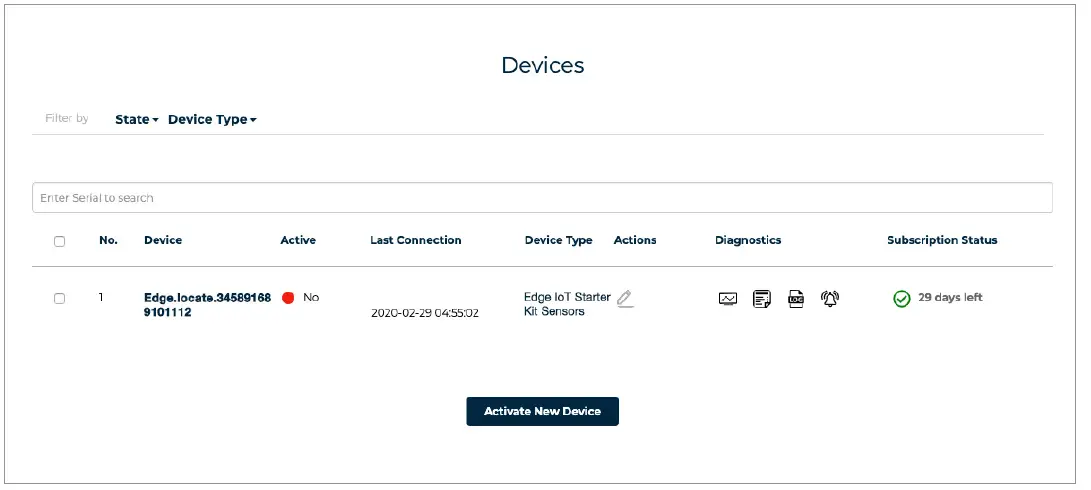Viewport: 1091px width, 490px height.
Task: Click the alarm bell diagnostics icon
Action: click(x=829, y=299)
